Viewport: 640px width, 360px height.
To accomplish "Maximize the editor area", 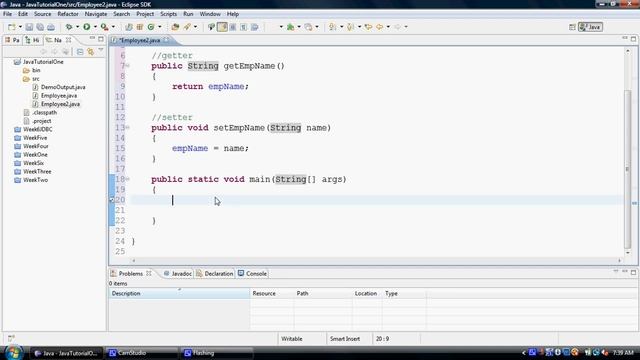I will [x=633, y=39].
